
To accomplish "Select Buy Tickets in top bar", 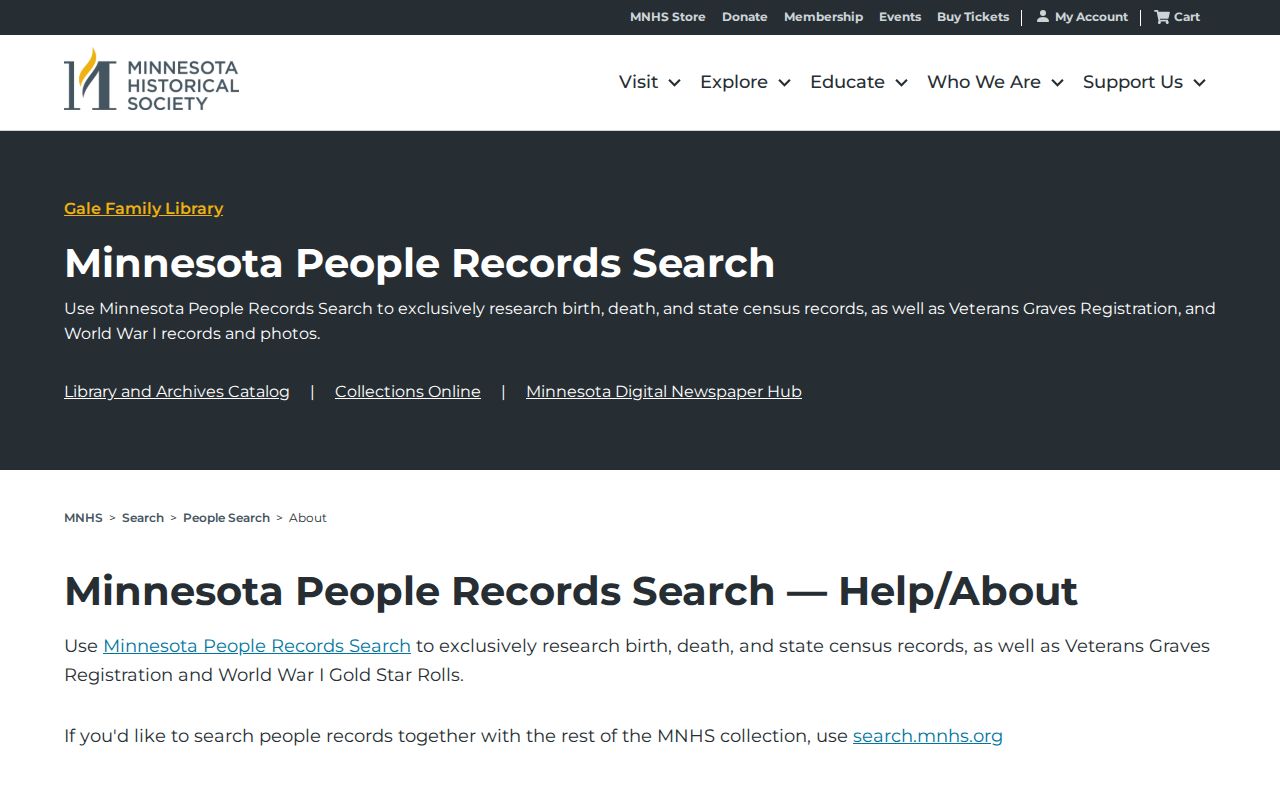I will tap(973, 17).
